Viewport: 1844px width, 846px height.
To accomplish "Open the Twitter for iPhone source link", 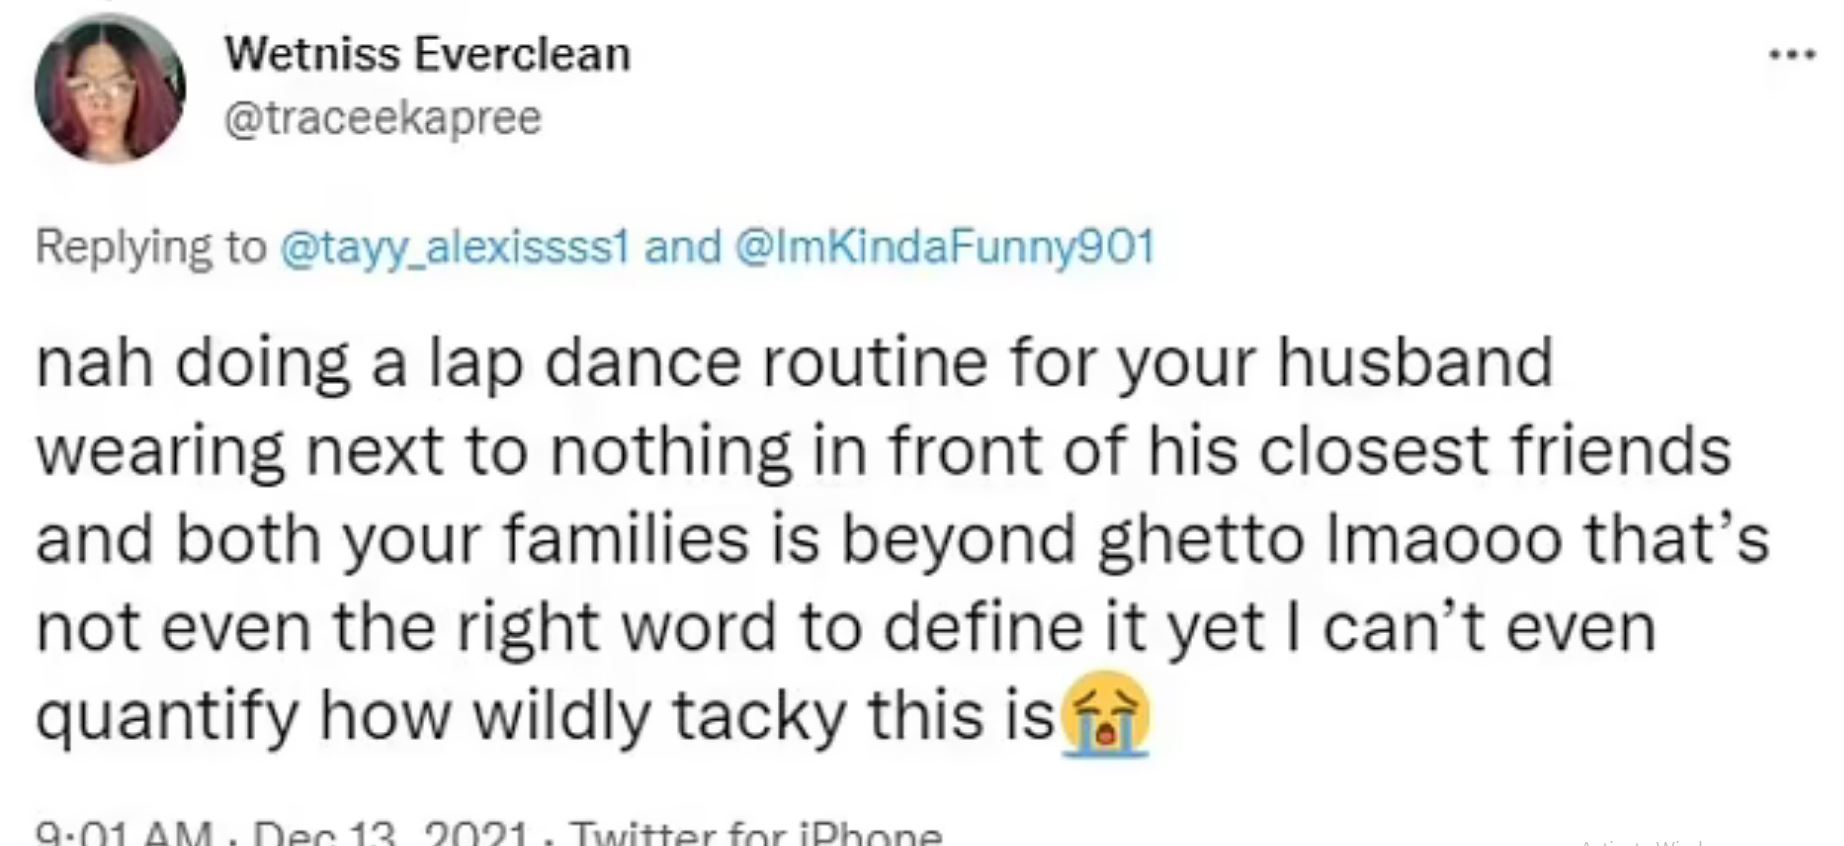I will pyautogui.click(x=756, y=834).
